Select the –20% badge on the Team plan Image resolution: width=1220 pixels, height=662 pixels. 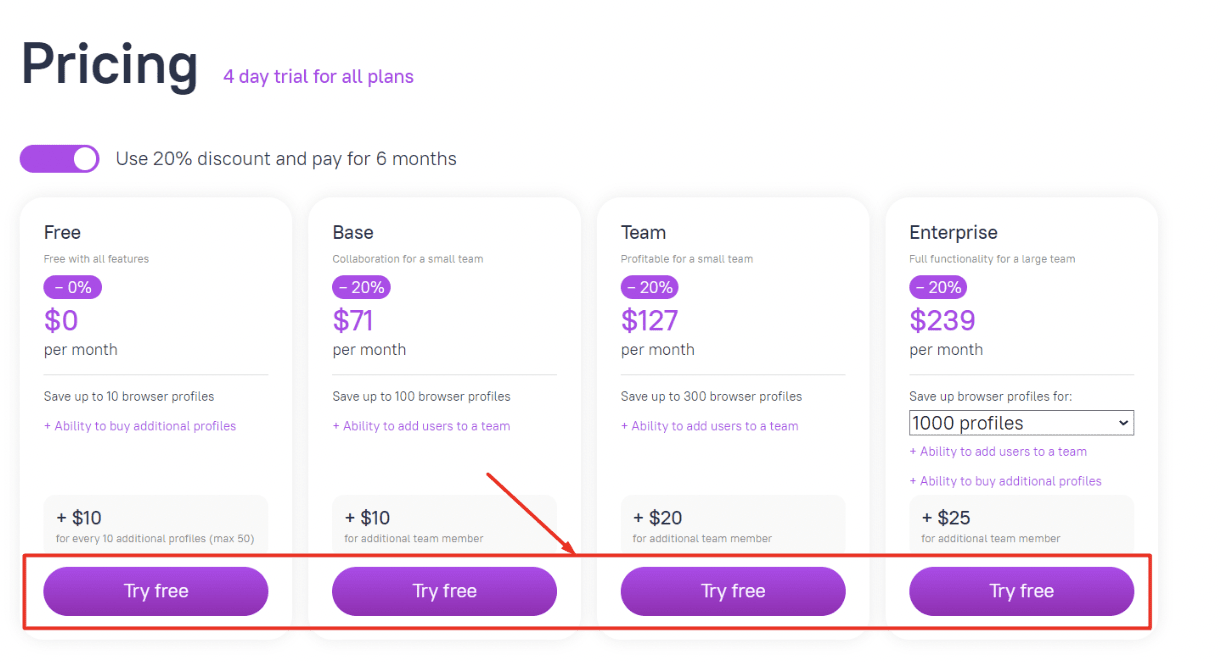[x=649, y=287]
